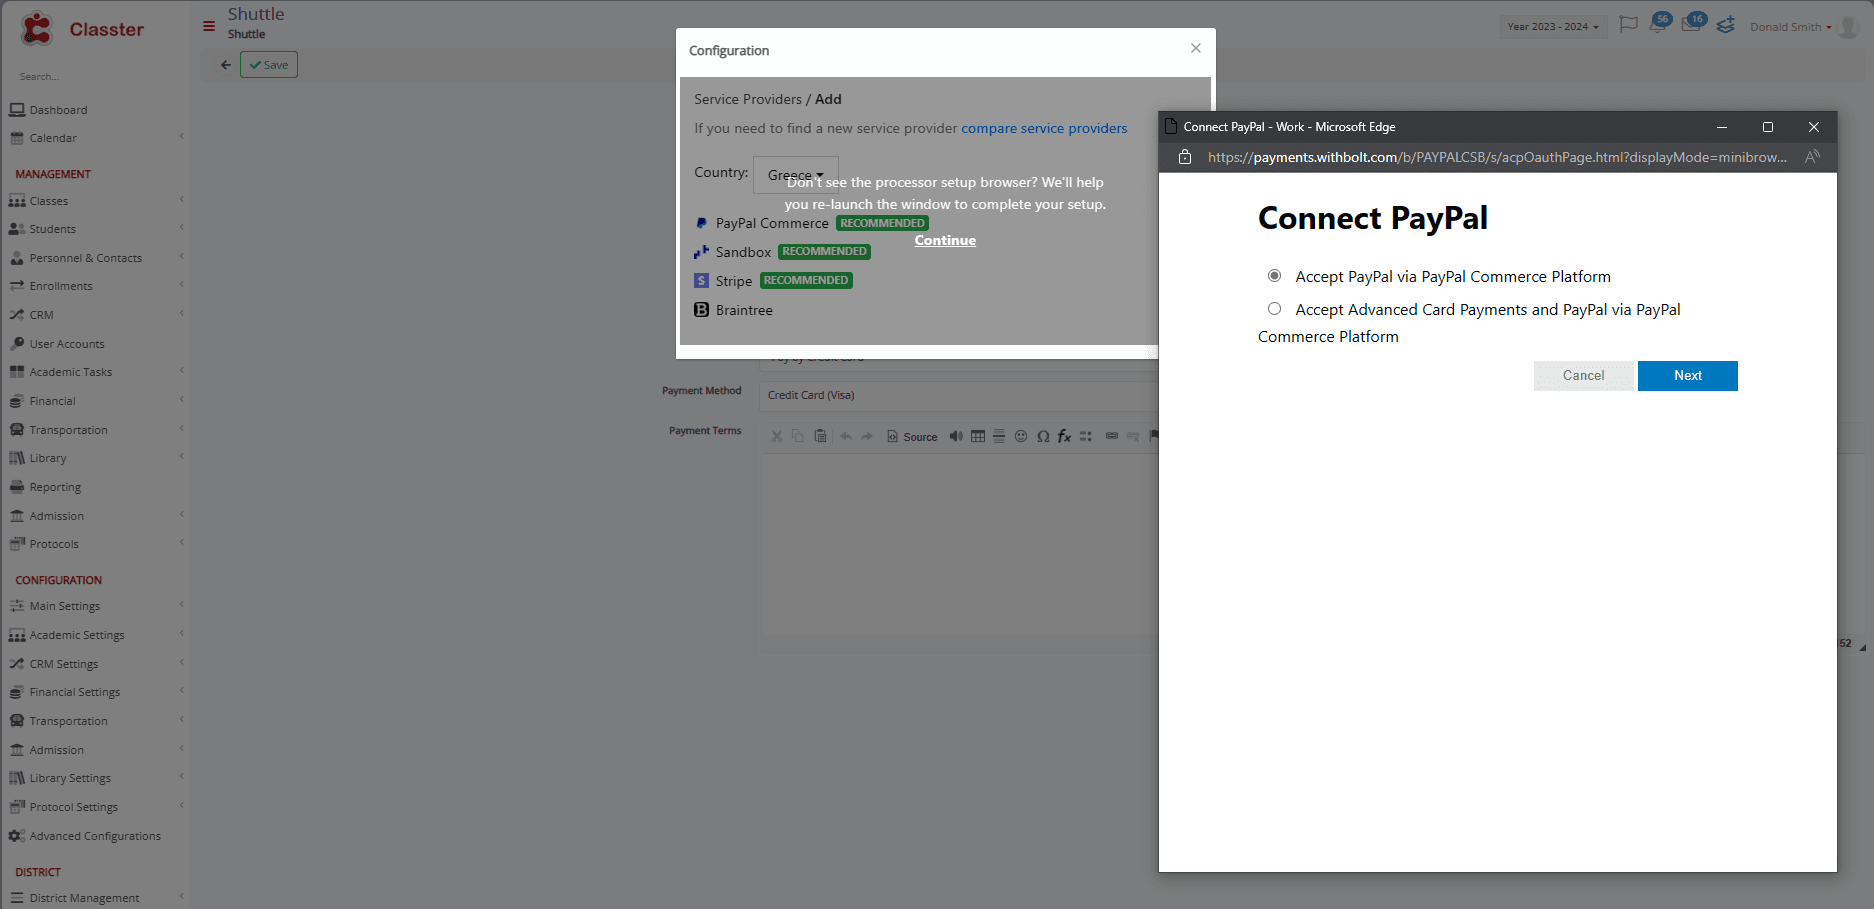Toggle the hamburger sidebar menu icon
The height and width of the screenshot is (909, 1874).
209,26
